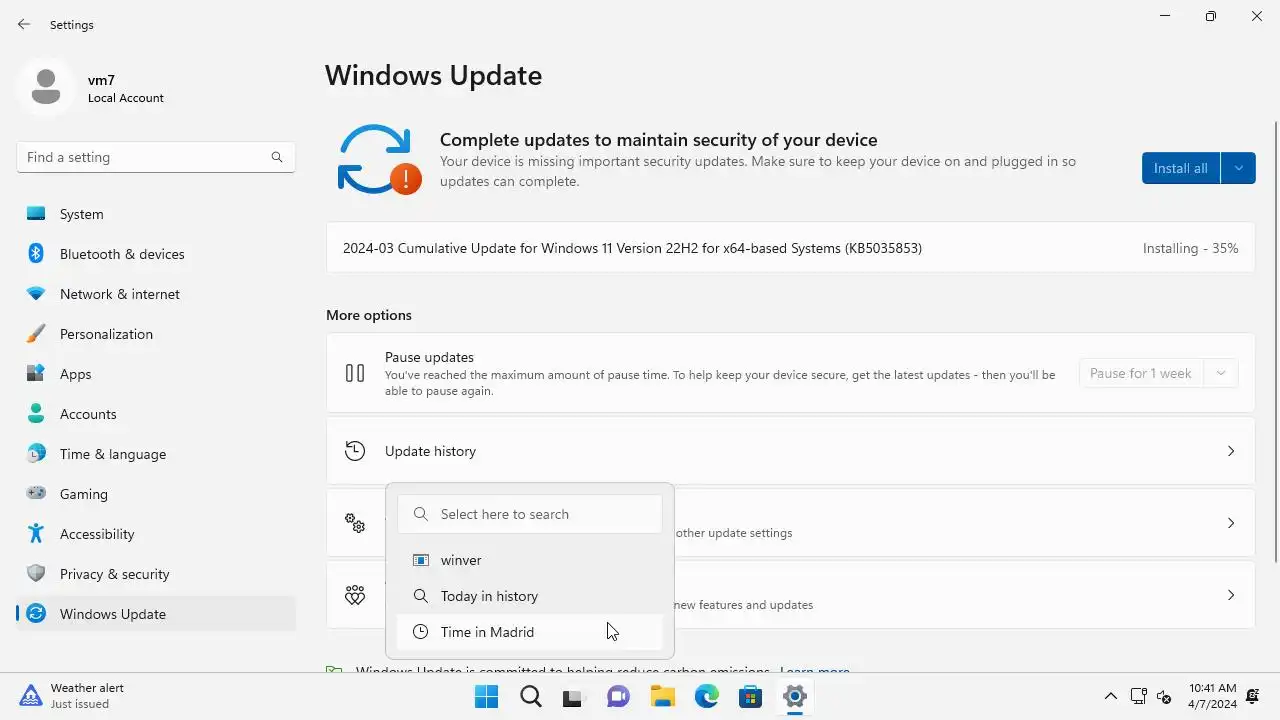Open Privacy & security settings
The width and height of the screenshot is (1280, 720).
tap(156, 574)
